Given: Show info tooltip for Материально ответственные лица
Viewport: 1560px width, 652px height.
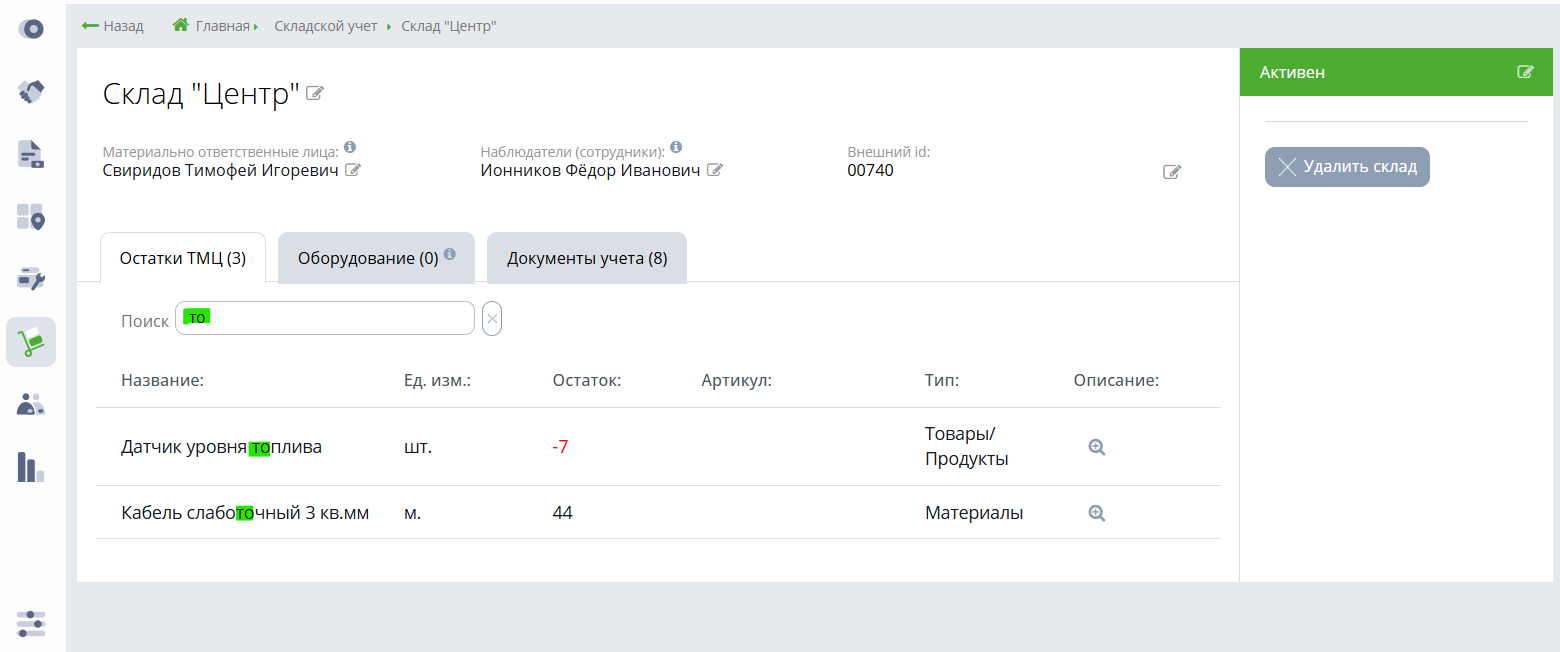Looking at the screenshot, I should [350, 147].
